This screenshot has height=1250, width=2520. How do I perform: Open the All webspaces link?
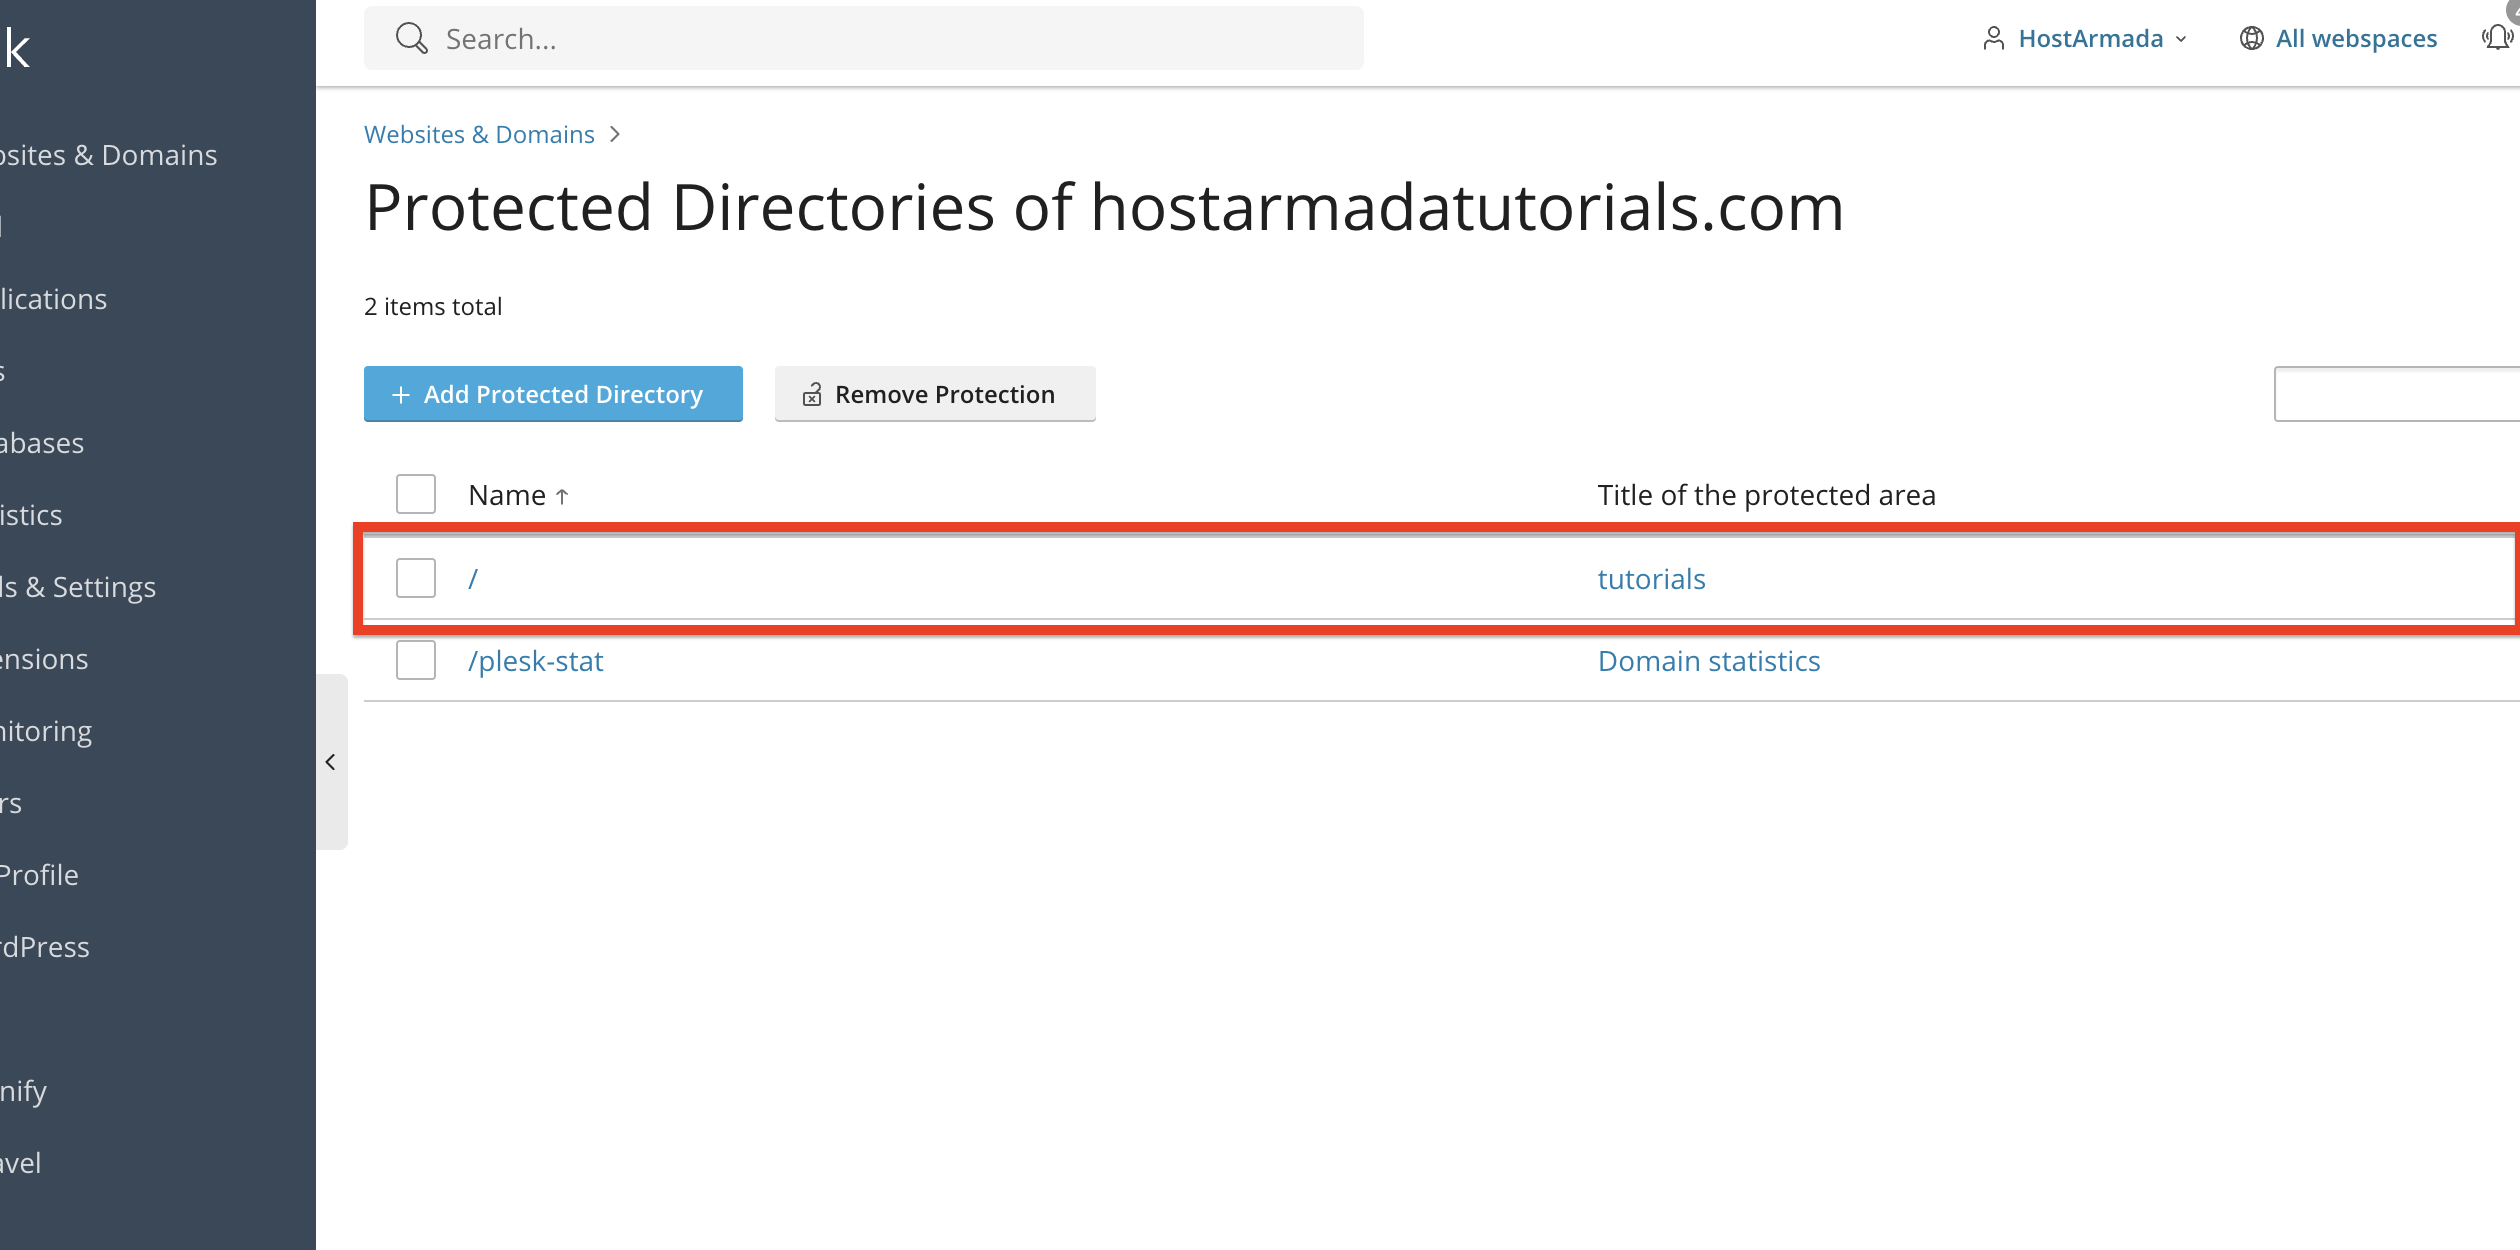(2356, 39)
